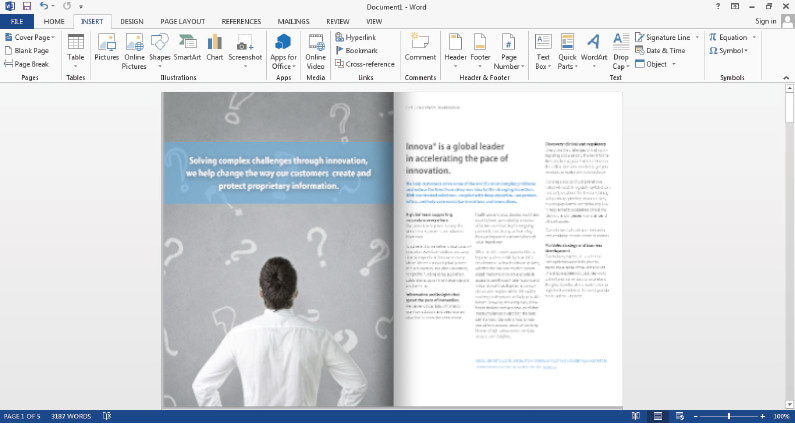This screenshot has width=795, height=424.
Task: Click the vertical scrollbar thumb
Action: [789, 108]
